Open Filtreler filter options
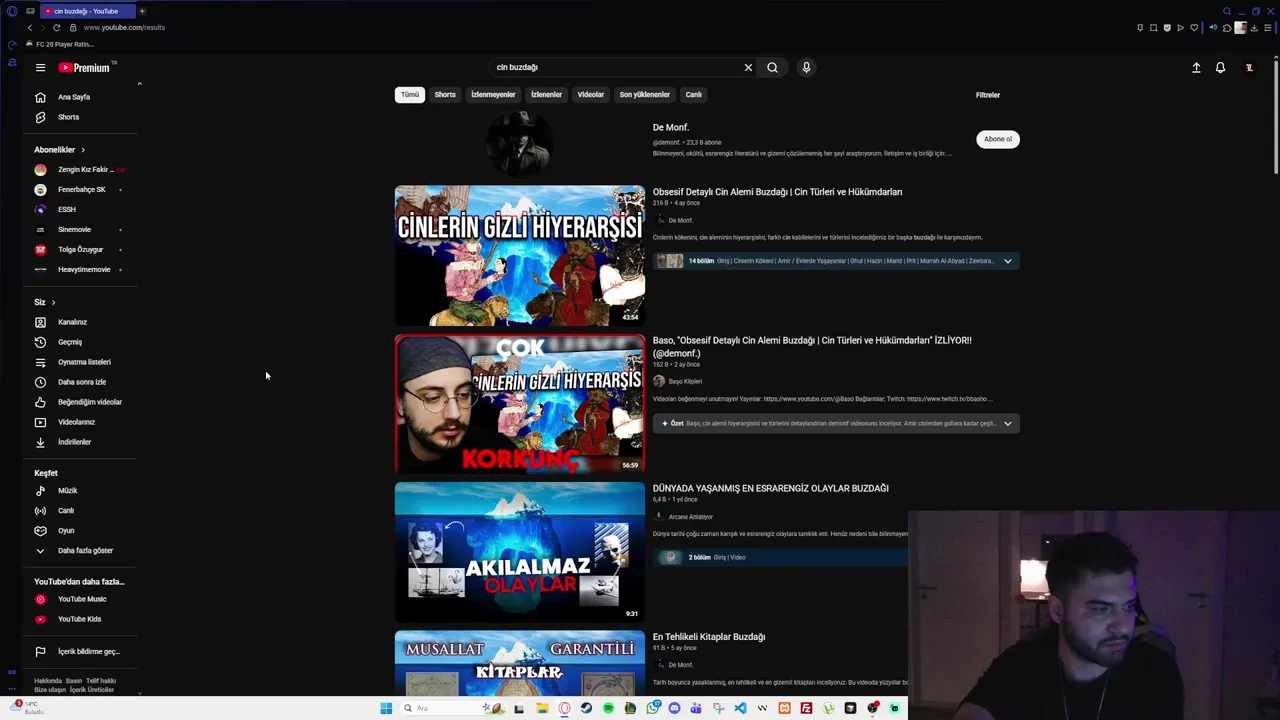Screen dimensions: 1280x720 [988, 95]
